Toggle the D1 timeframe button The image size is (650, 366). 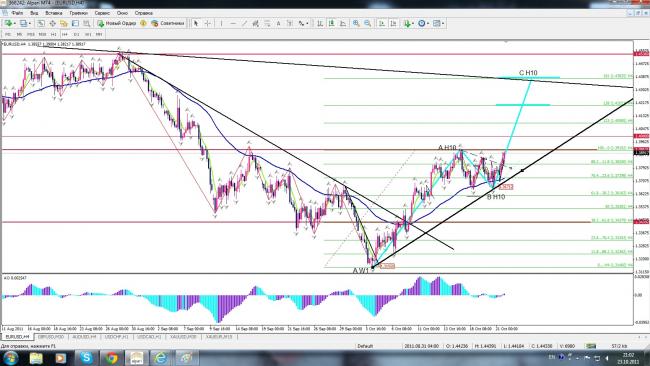click(x=76, y=34)
